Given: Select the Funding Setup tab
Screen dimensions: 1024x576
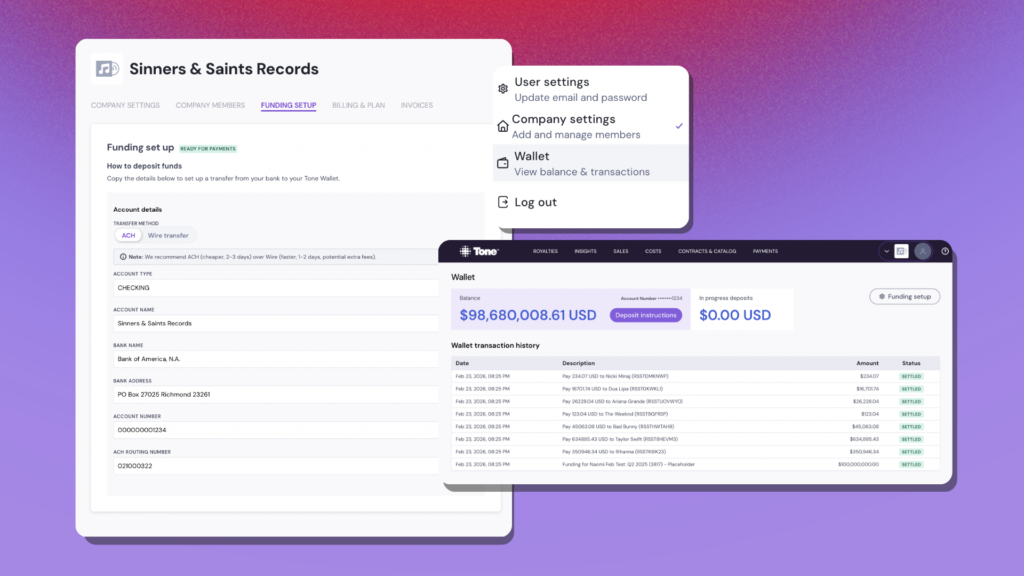Looking at the screenshot, I should pos(289,105).
